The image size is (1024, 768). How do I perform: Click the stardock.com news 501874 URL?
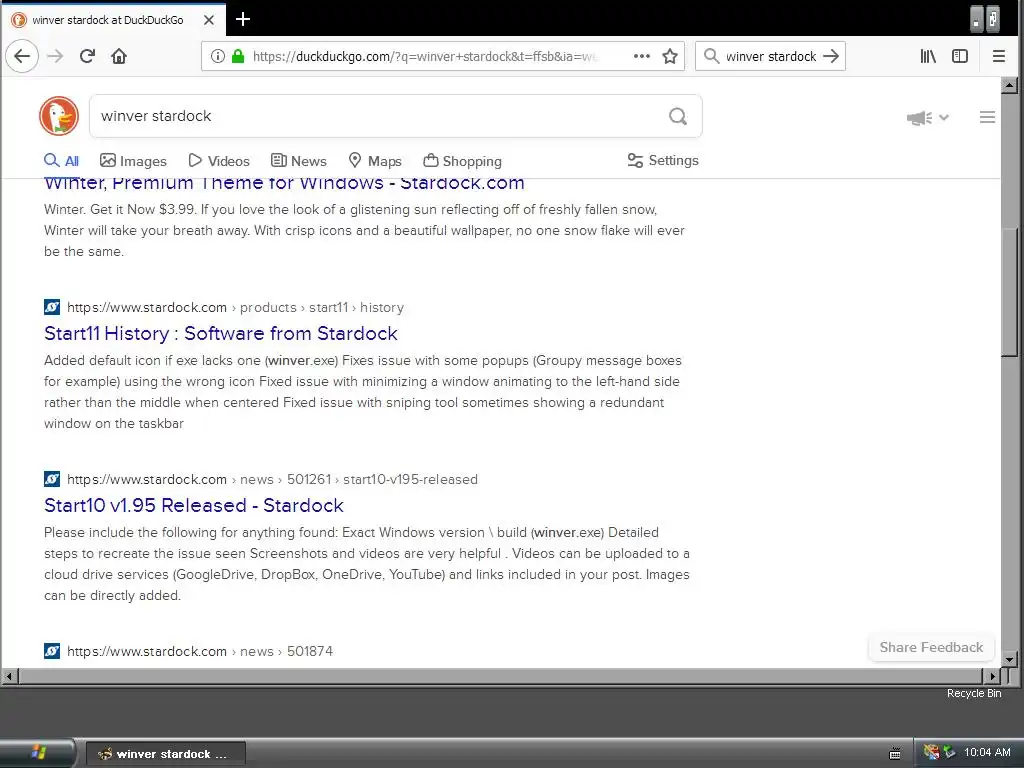click(x=200, y=650)
